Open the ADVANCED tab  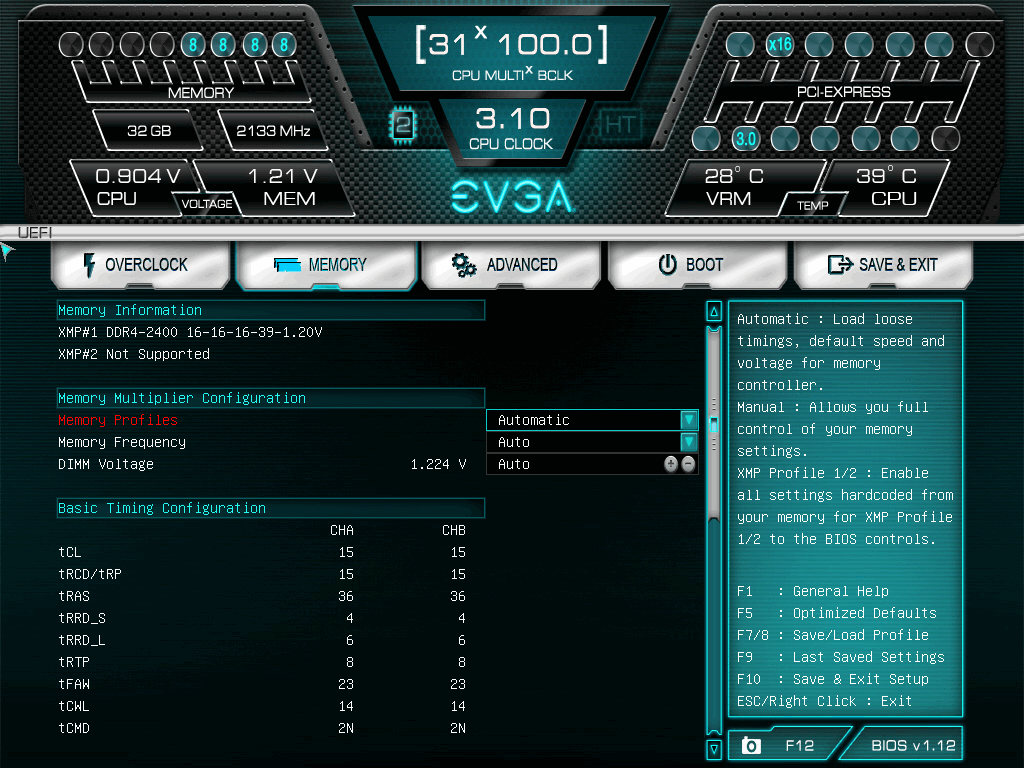pos(511,265)
